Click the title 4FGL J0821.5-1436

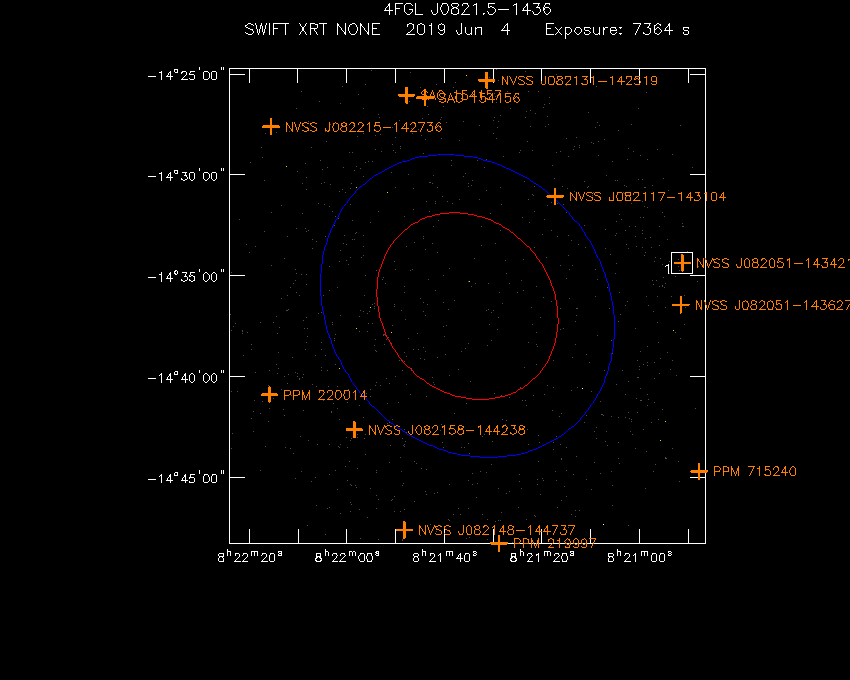tap(467, 9)
